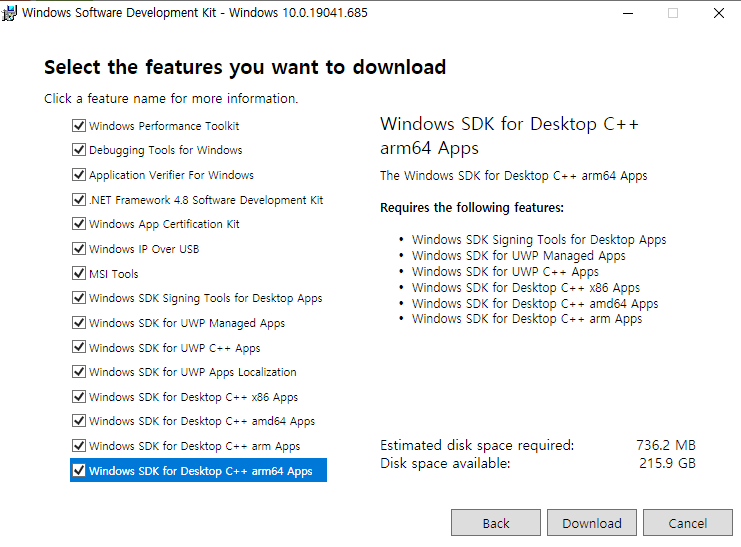Click Windows SDK for Desktop C++ amd64 Apps label
This screenshot has height=547, width=741.
point(202,421)
